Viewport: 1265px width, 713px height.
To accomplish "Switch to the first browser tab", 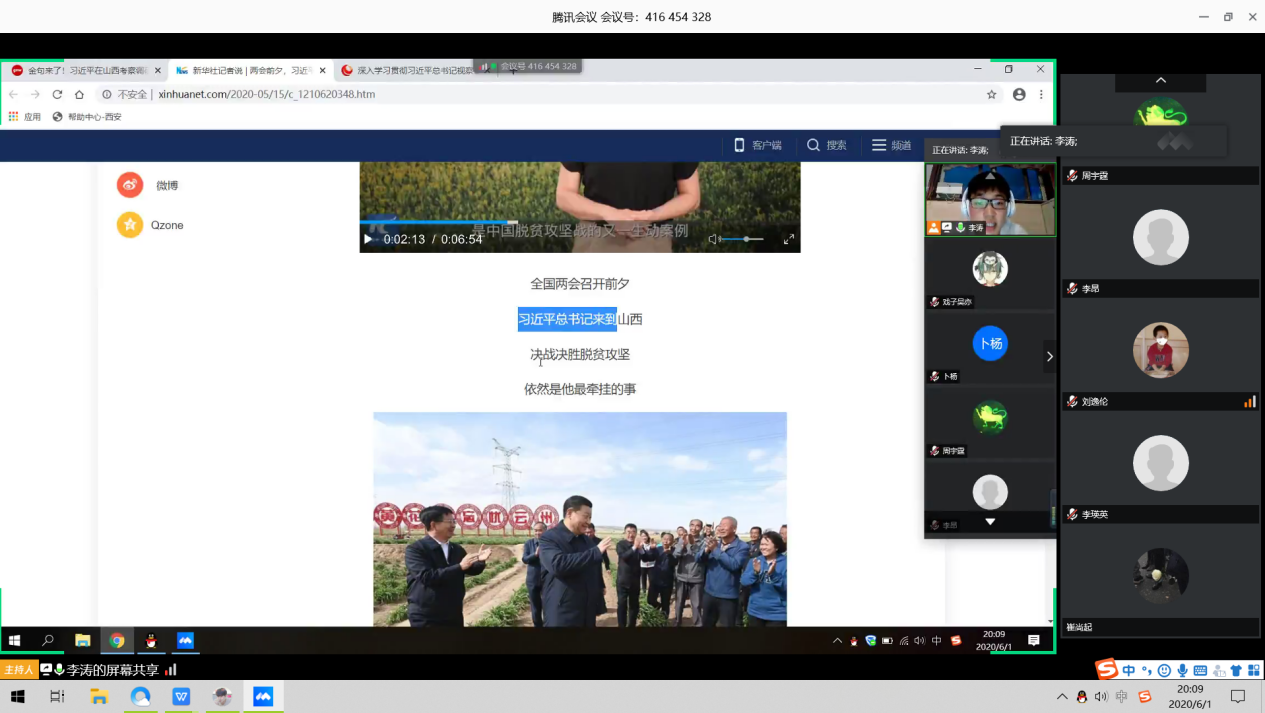I will [x=85, y=71].
